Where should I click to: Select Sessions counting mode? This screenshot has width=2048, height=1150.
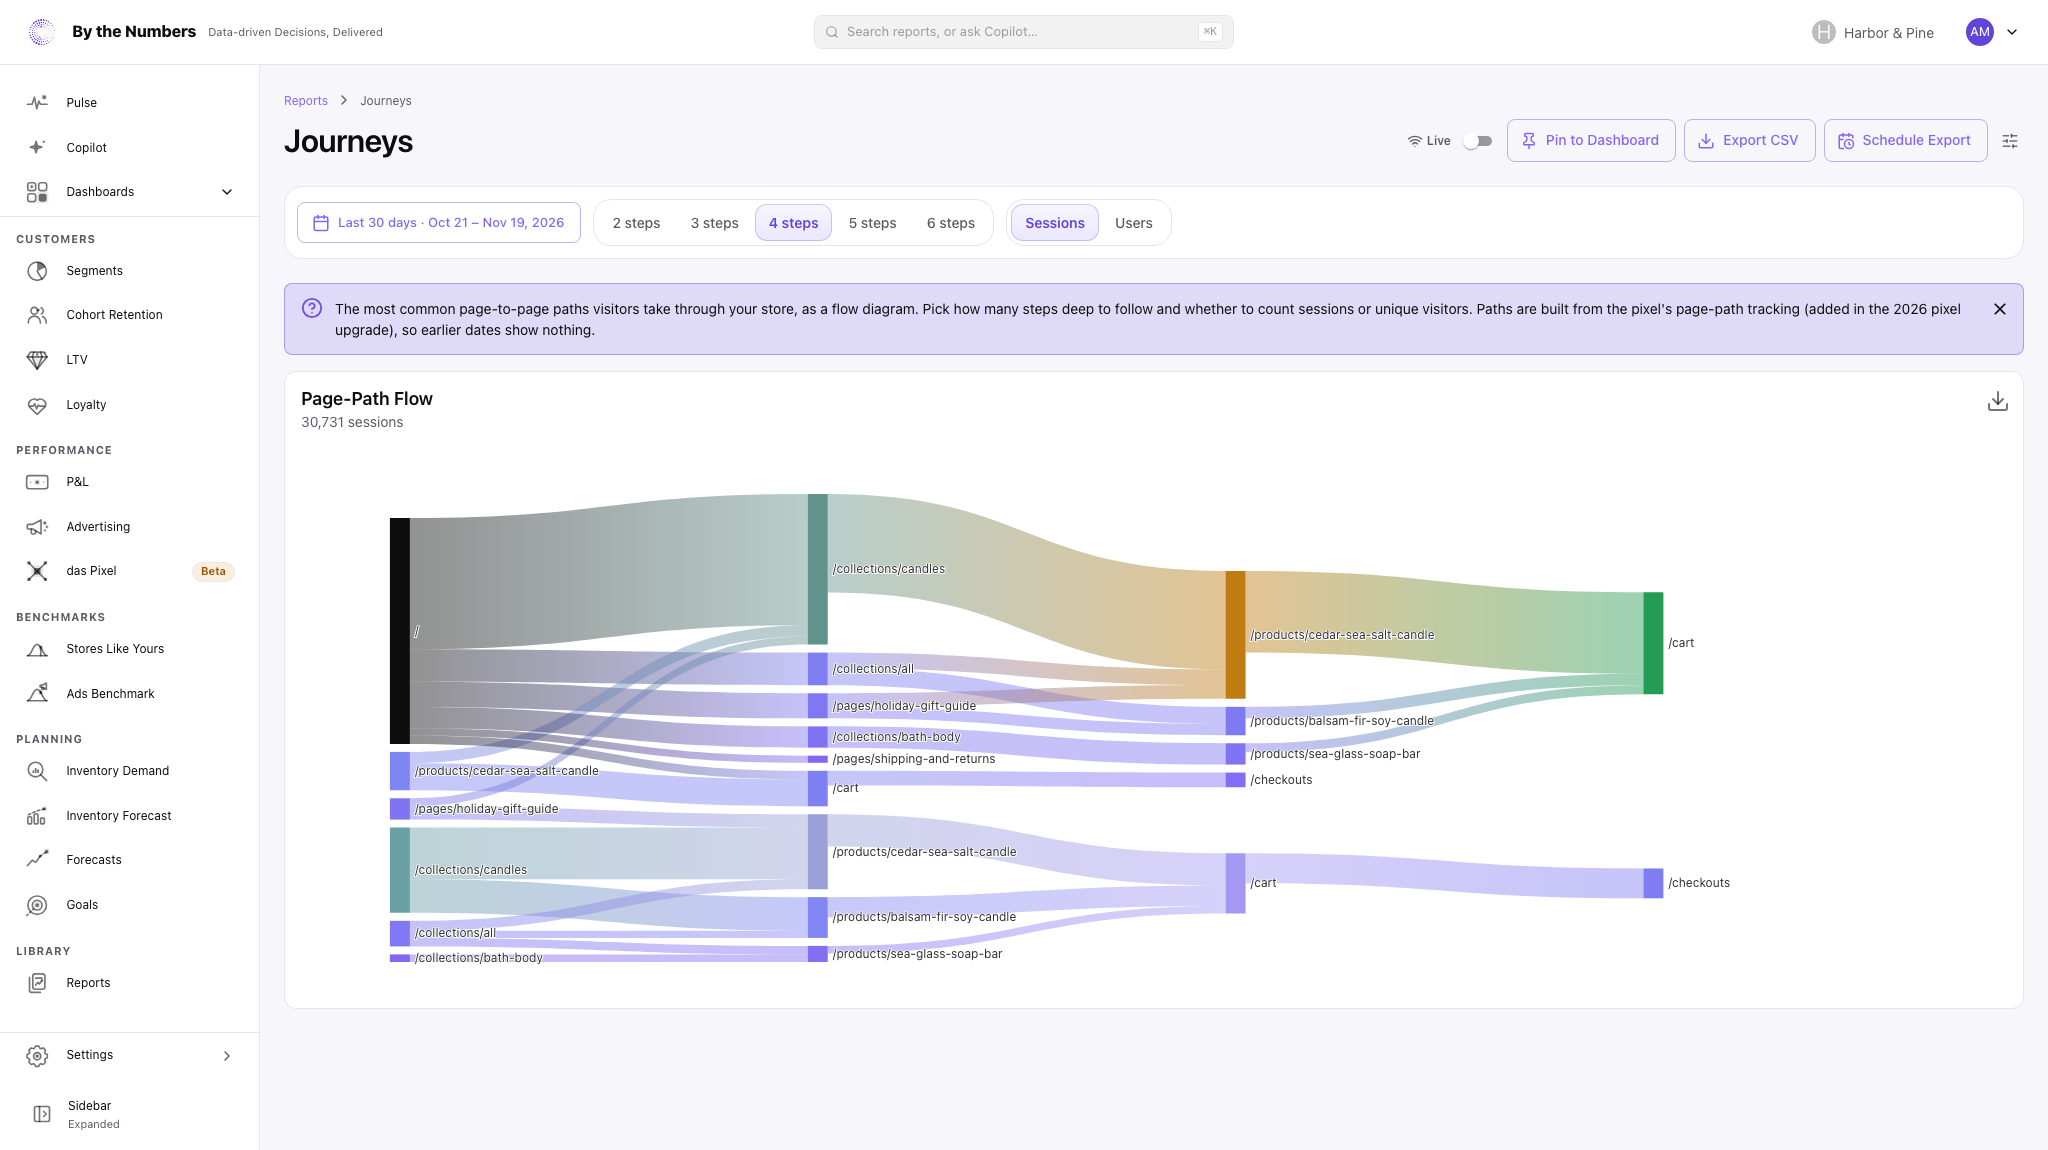tap(1054, 223)
